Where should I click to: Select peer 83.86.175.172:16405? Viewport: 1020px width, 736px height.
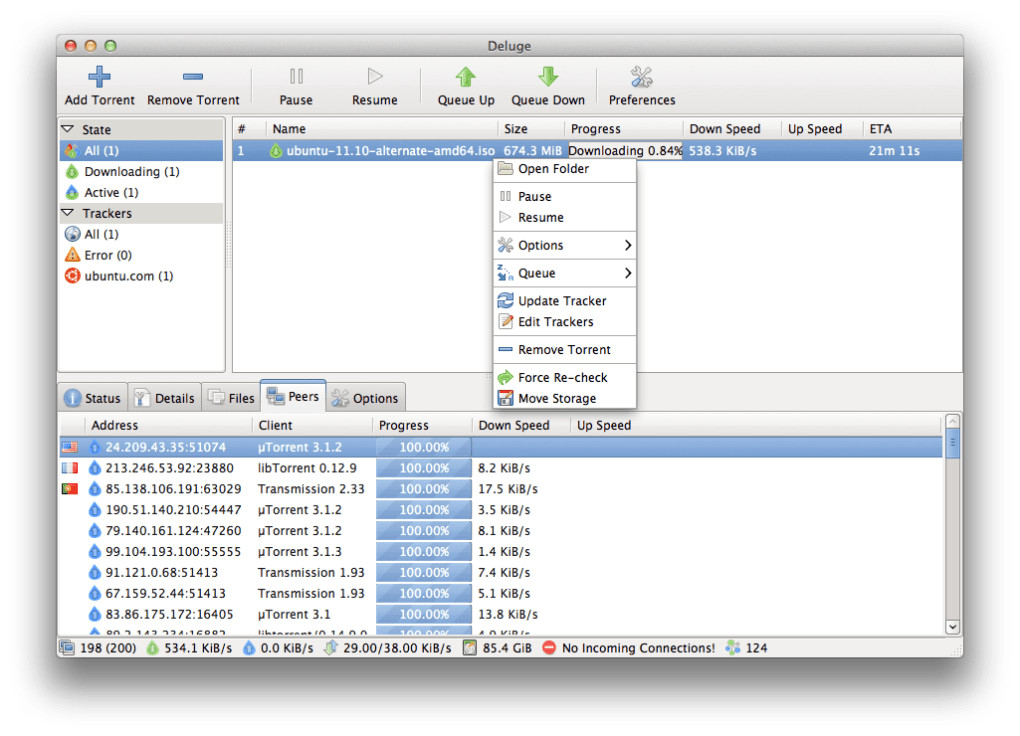[501, 614]
